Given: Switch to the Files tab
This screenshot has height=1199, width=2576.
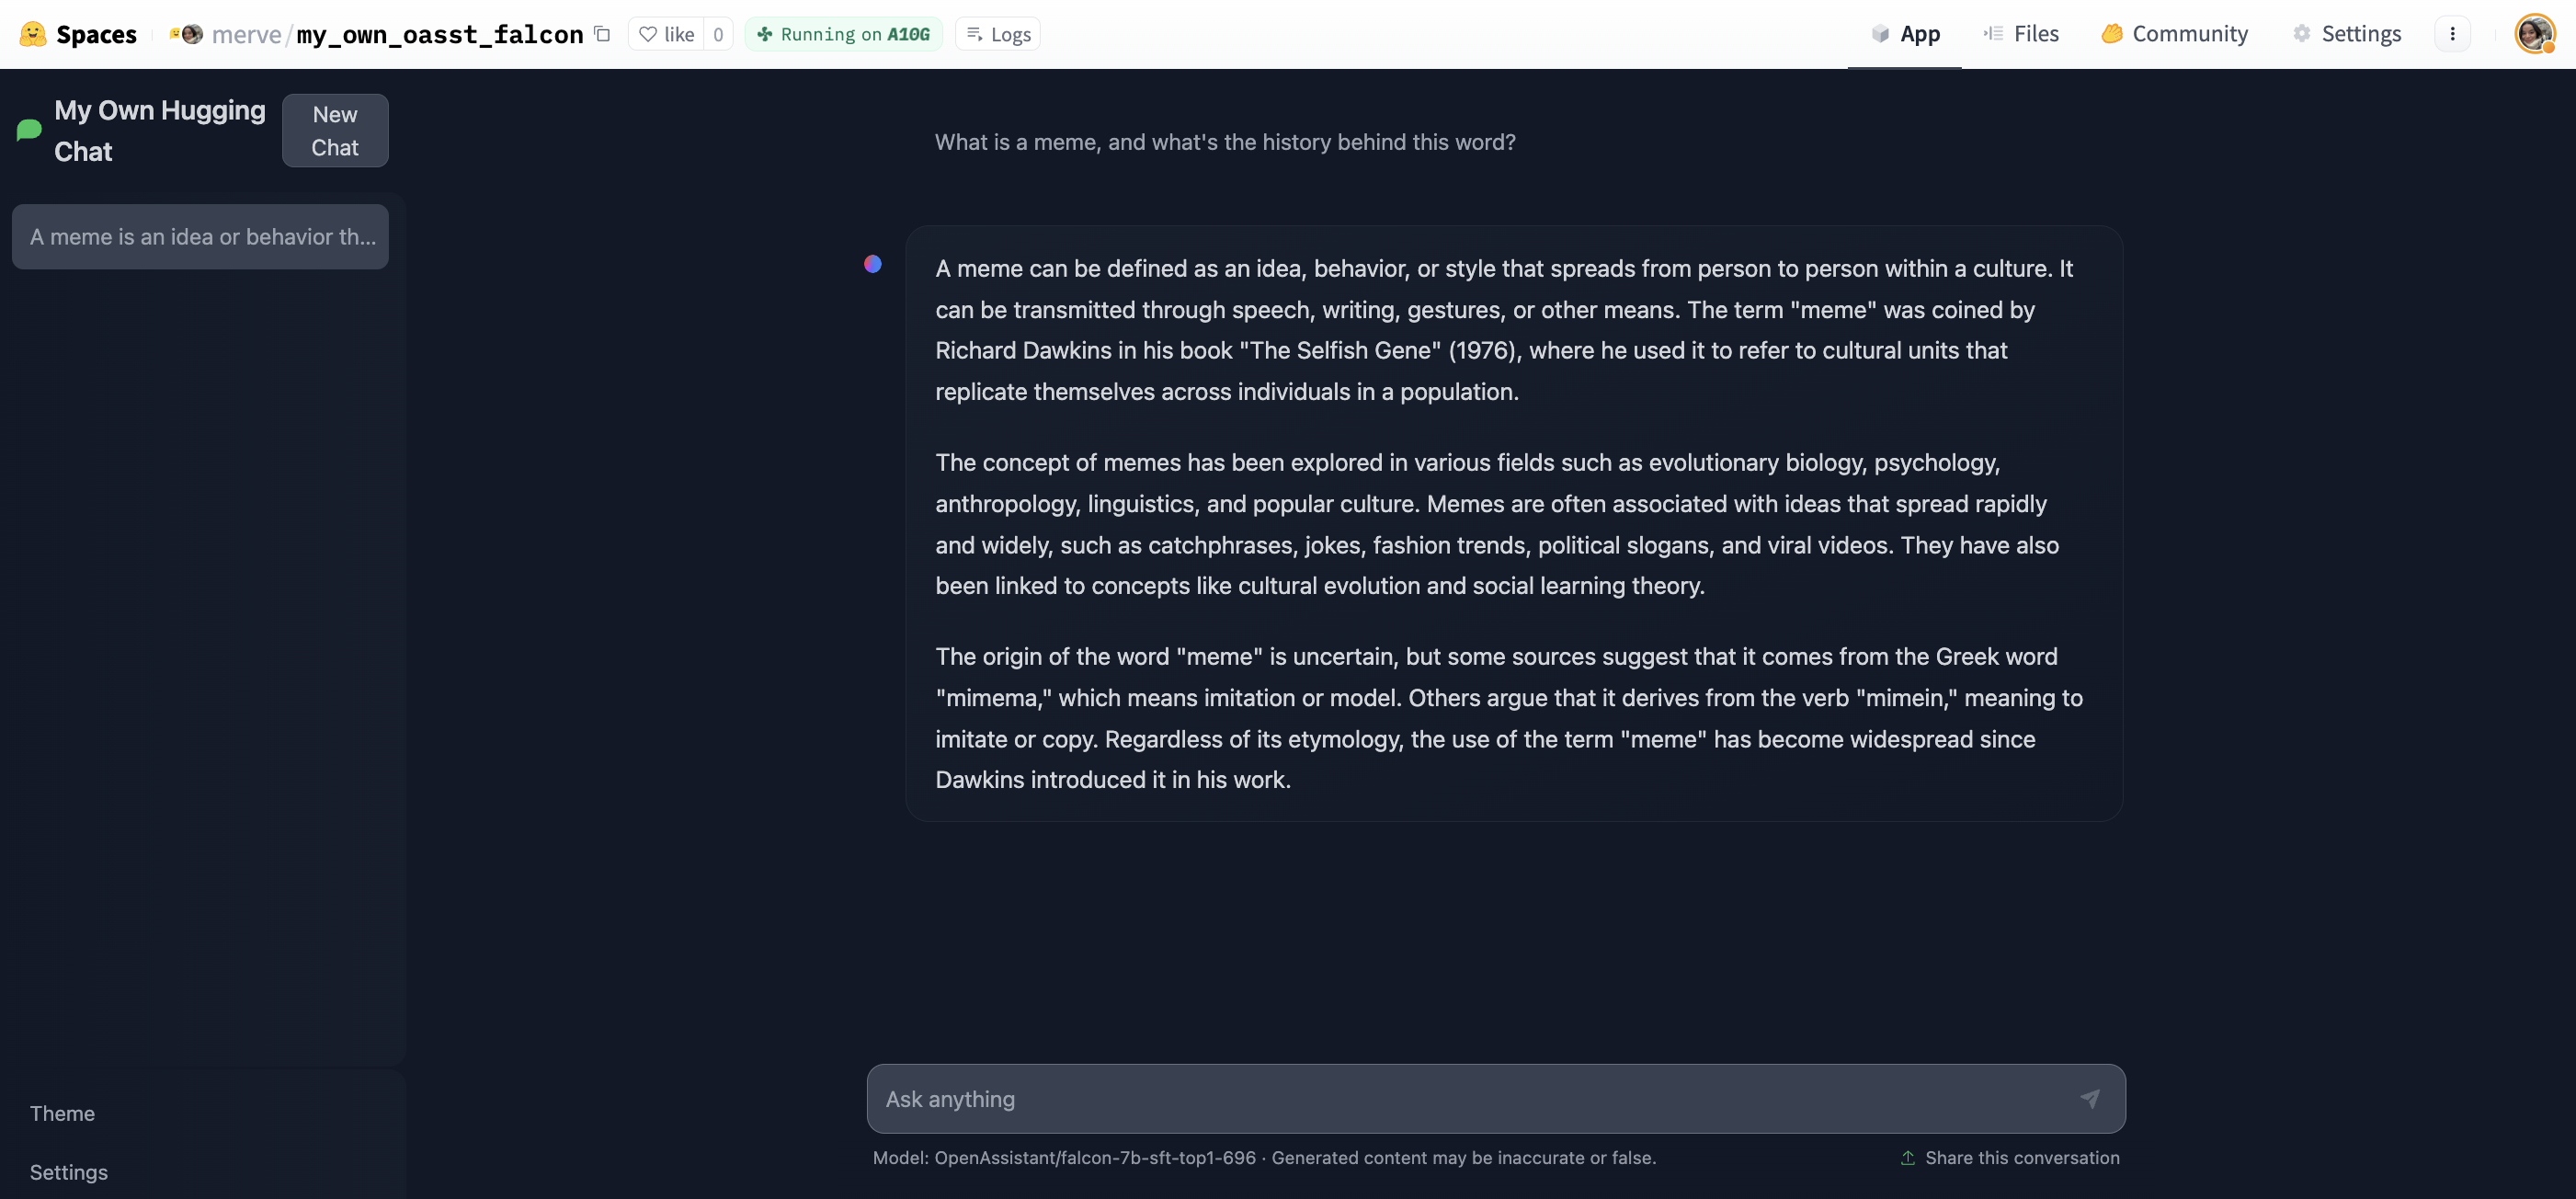Looking at the screenshot, I should coord(2021,34).
